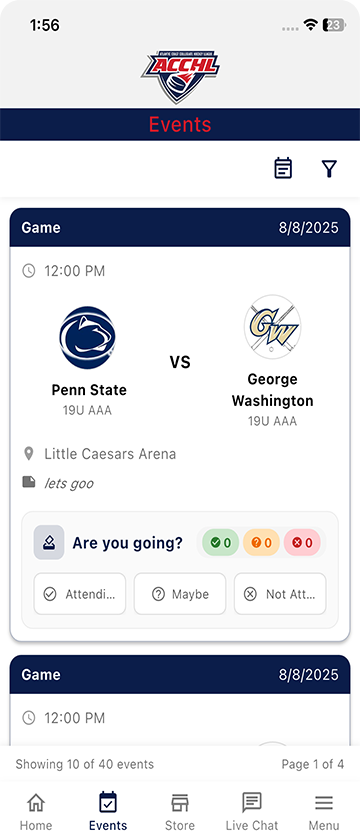Go to the Home tab

[x=36, y=811]
